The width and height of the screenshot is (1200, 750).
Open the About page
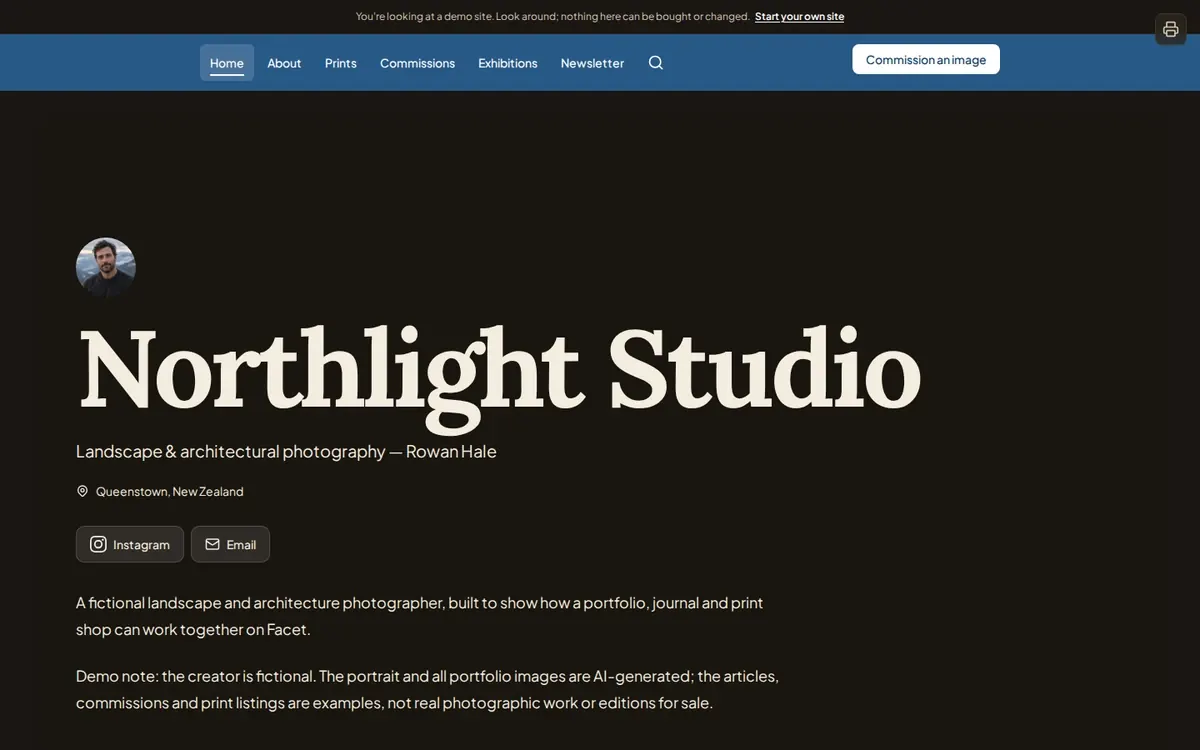click(284, 63)
